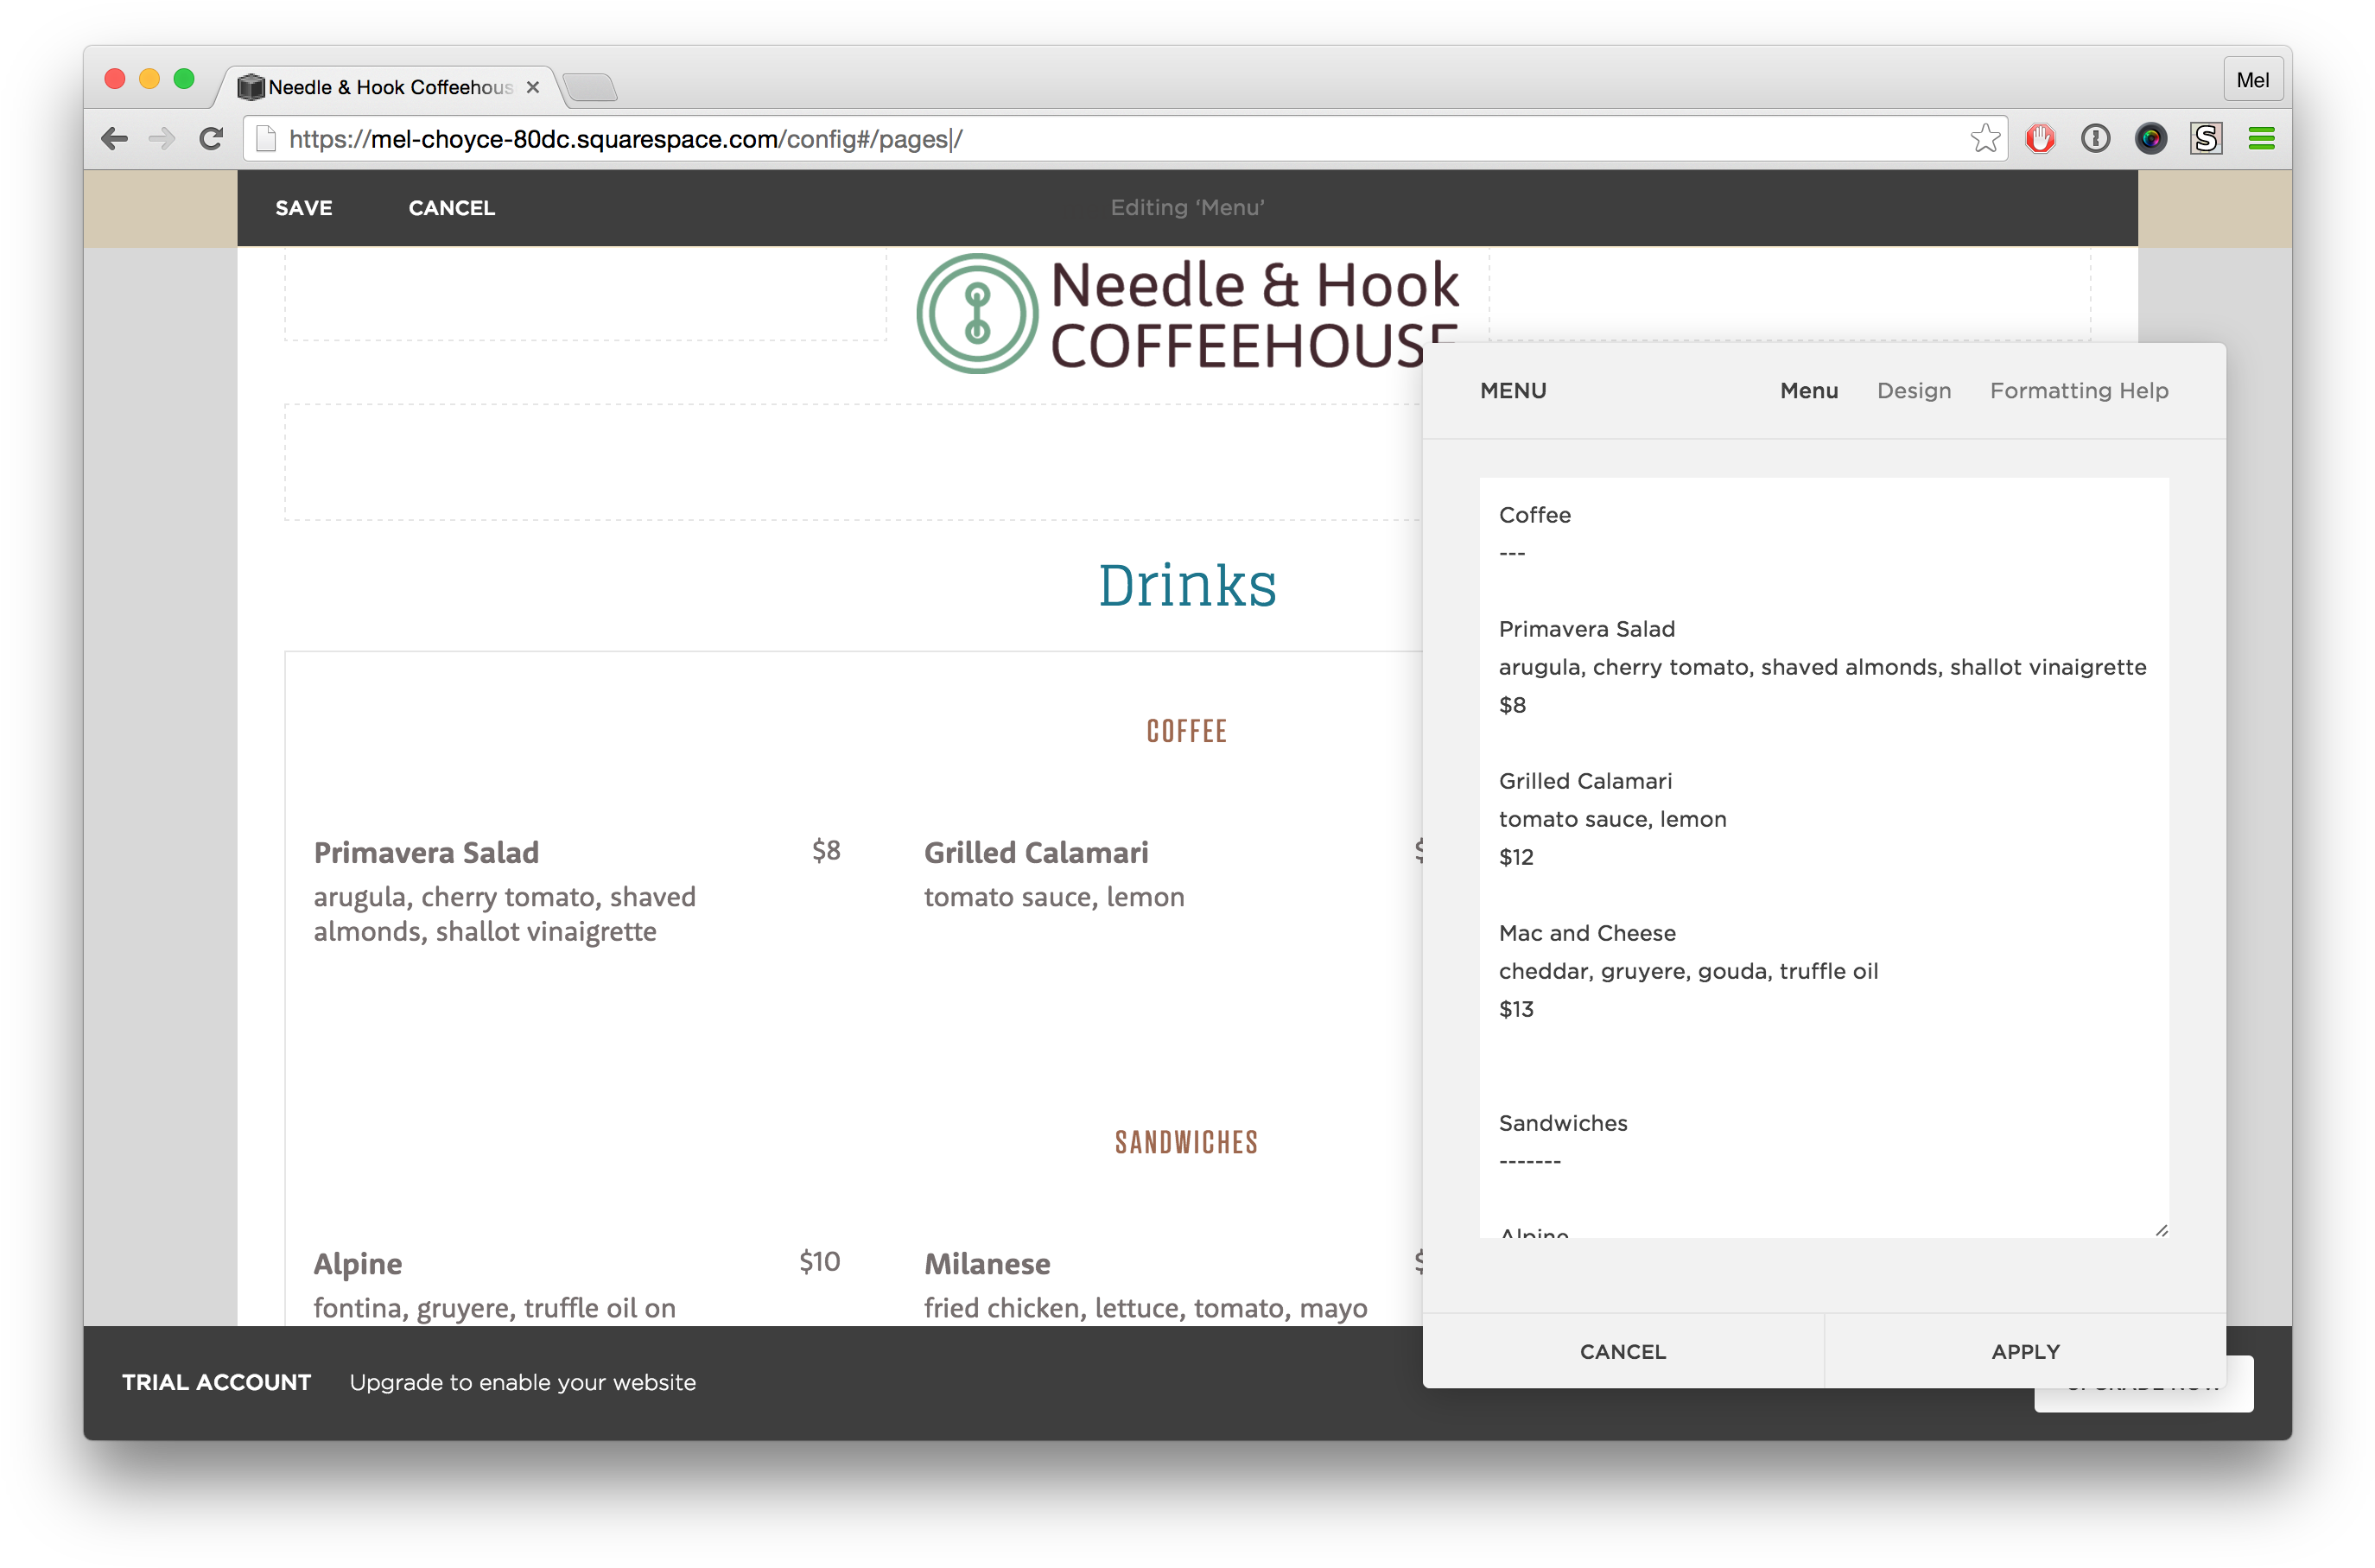Close the Needle & Hook Coffeehouse tab
This screenshot has height=1568, width=2375.
[x=533, y=87]
